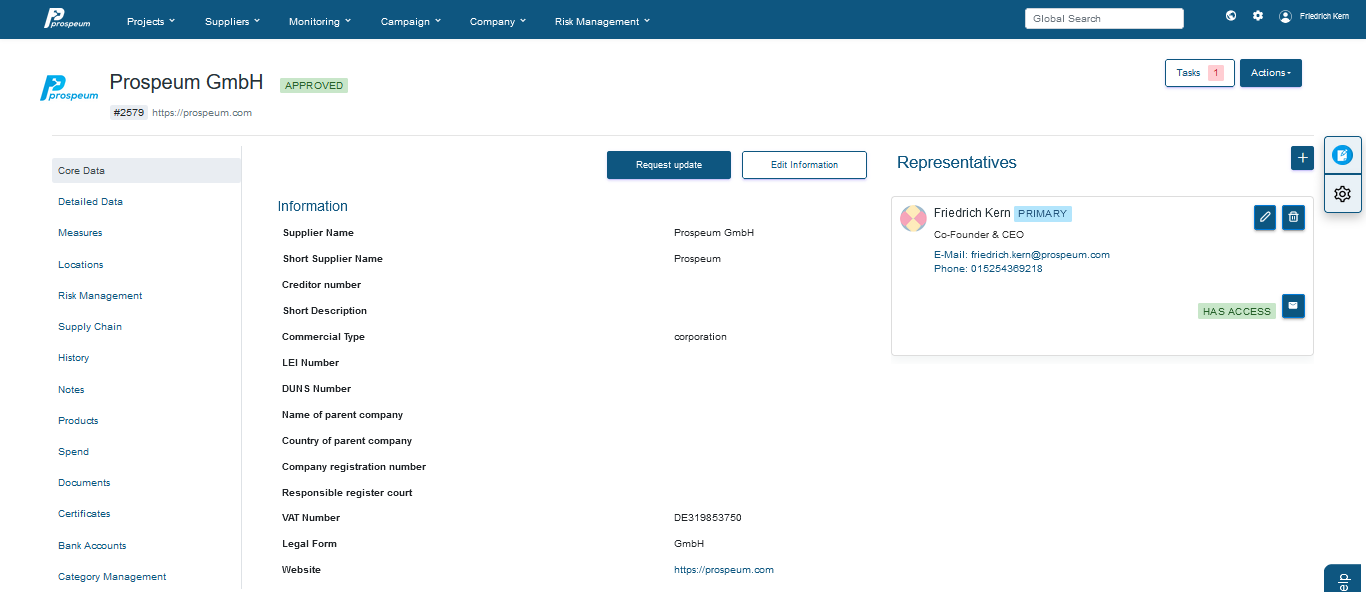Delete the Friedrich Kern representative via trash icon
1366x592 pixels.
[x=1293, y=217]
